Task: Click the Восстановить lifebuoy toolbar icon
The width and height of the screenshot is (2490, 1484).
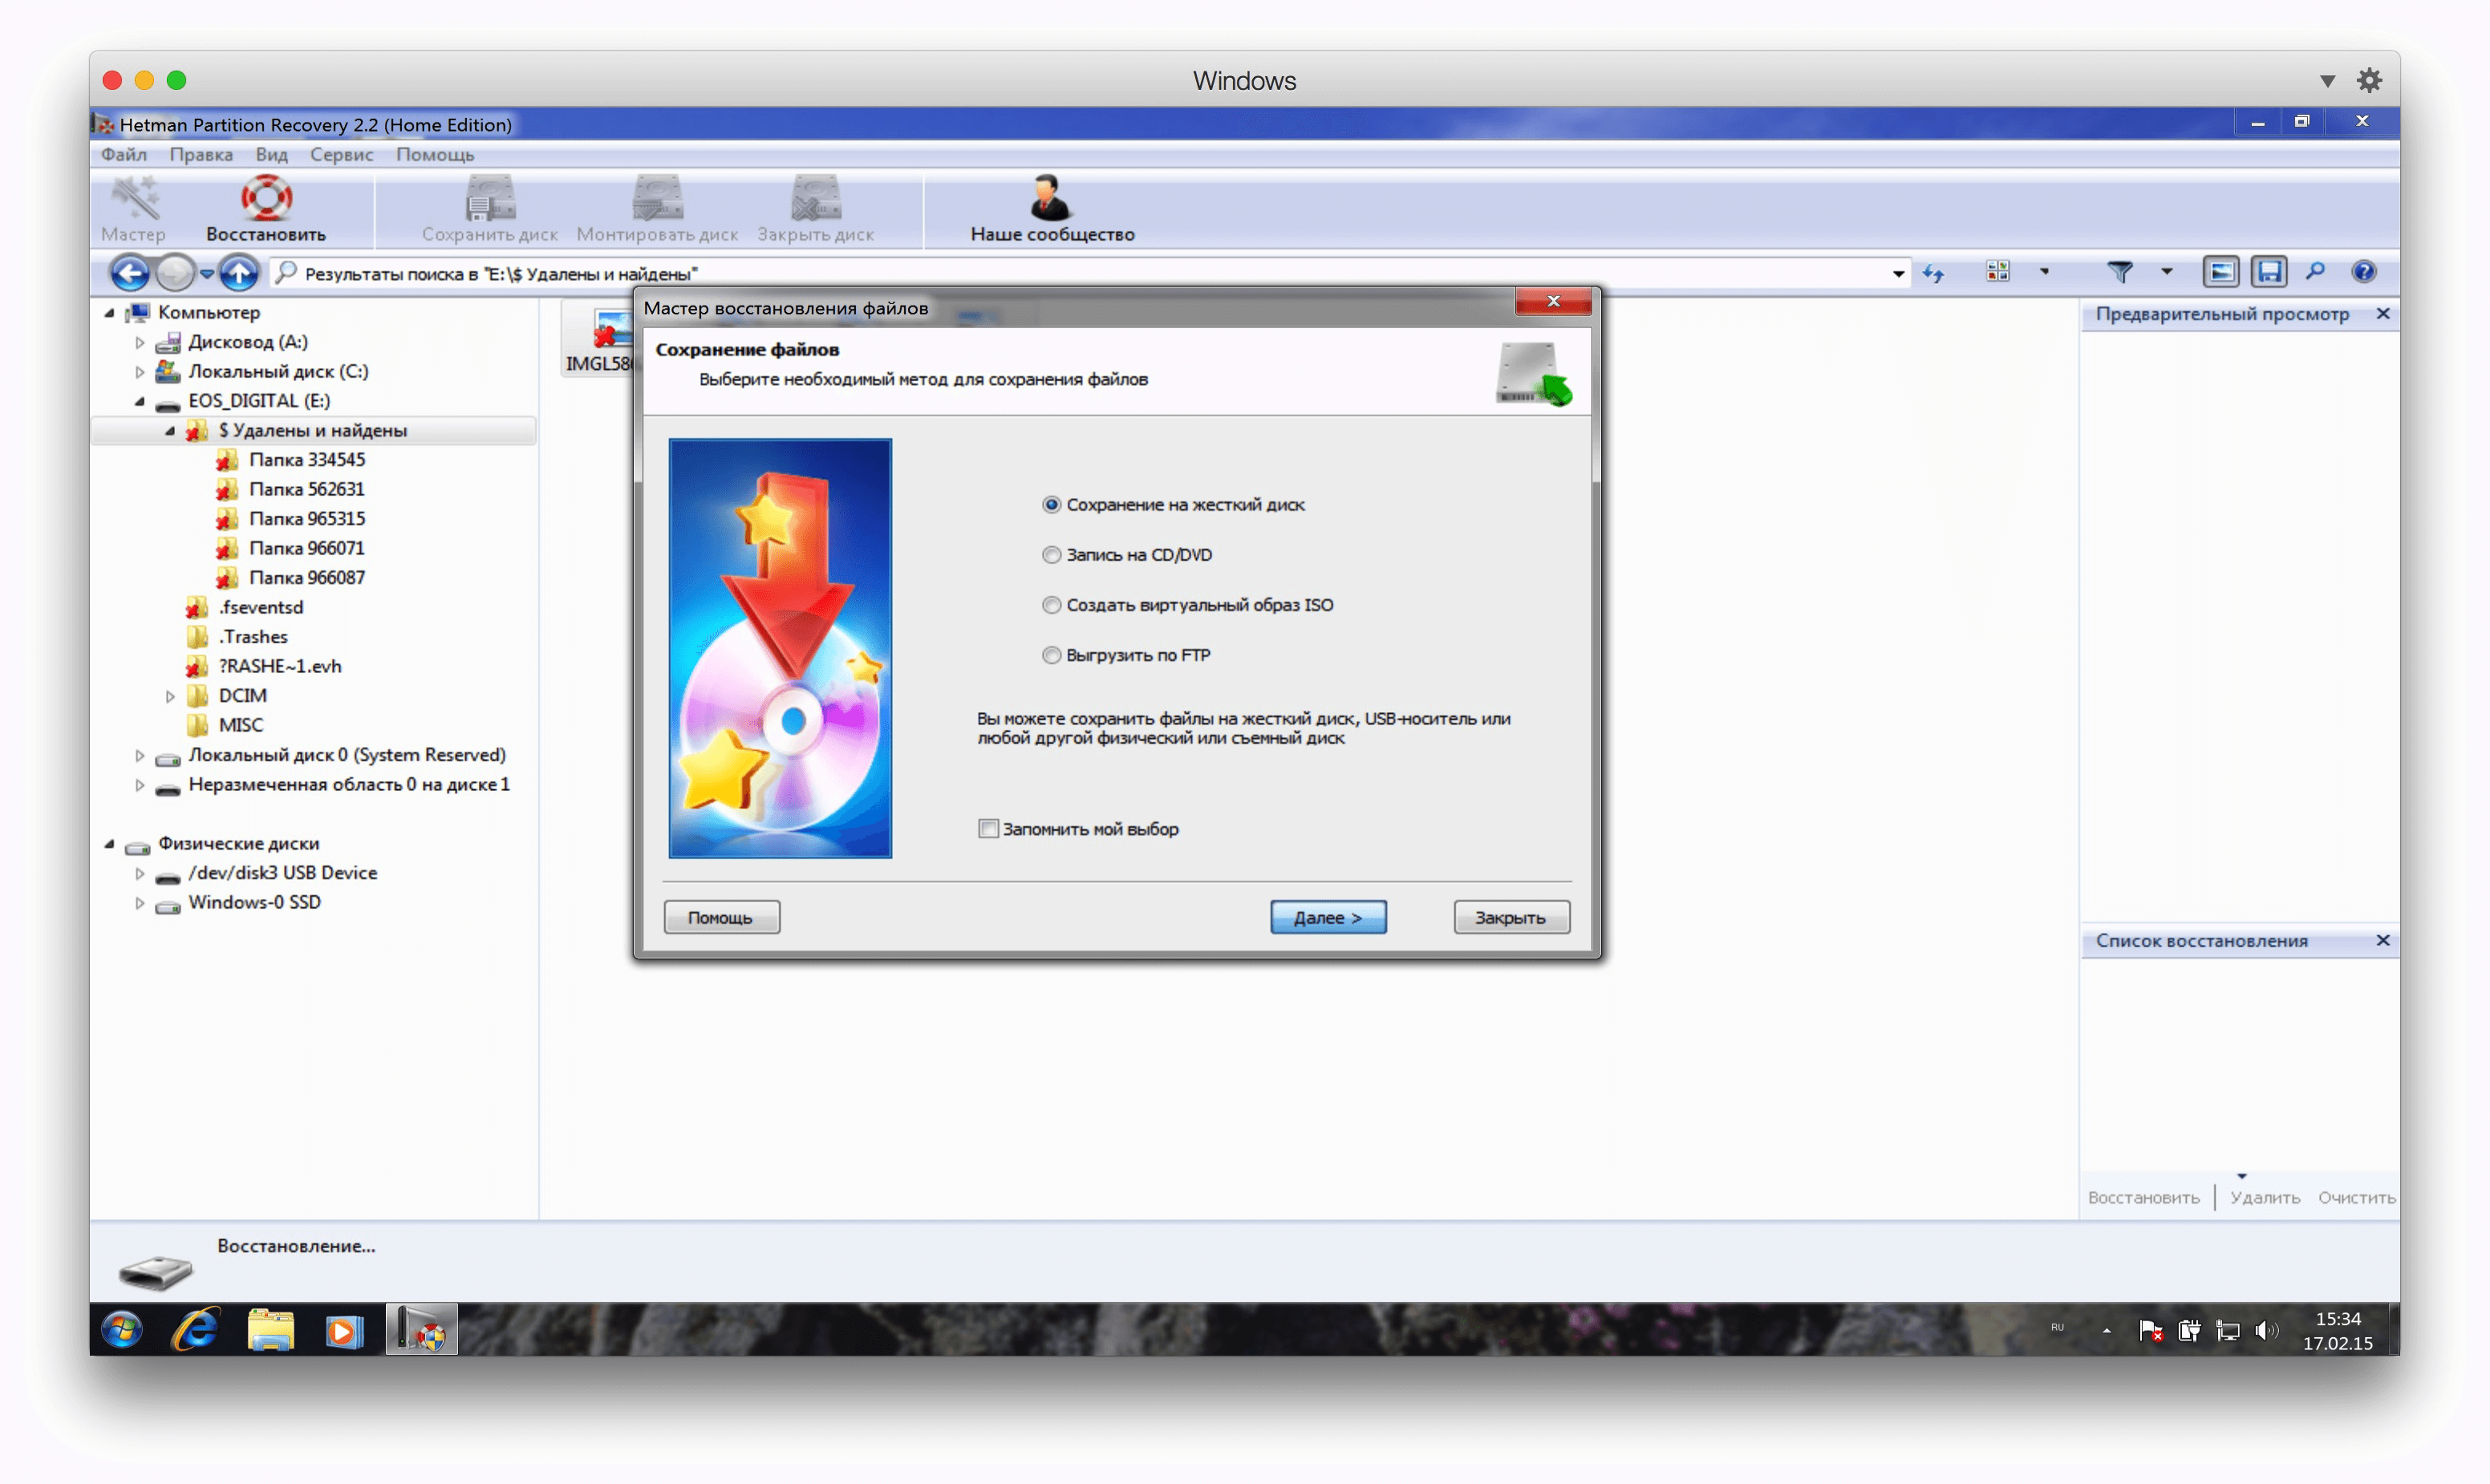Action: pyautogui.click(x=266, y=200)
